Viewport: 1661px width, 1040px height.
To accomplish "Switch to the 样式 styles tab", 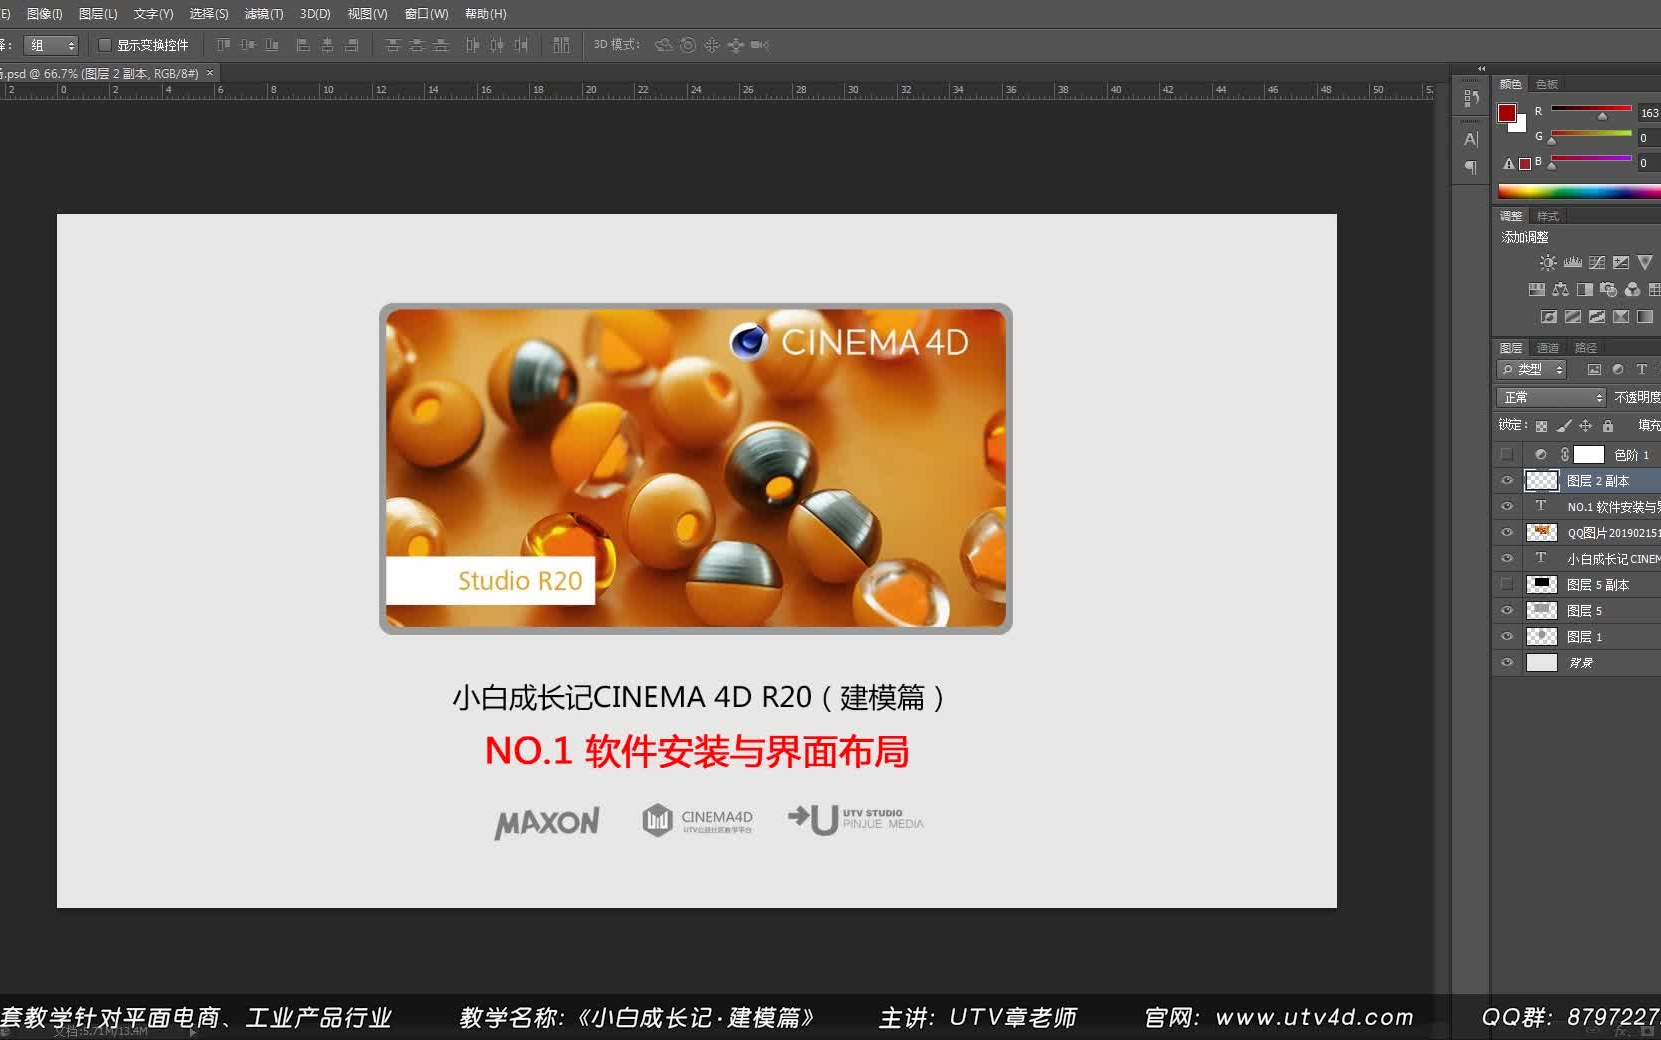I will (1548, 216).
